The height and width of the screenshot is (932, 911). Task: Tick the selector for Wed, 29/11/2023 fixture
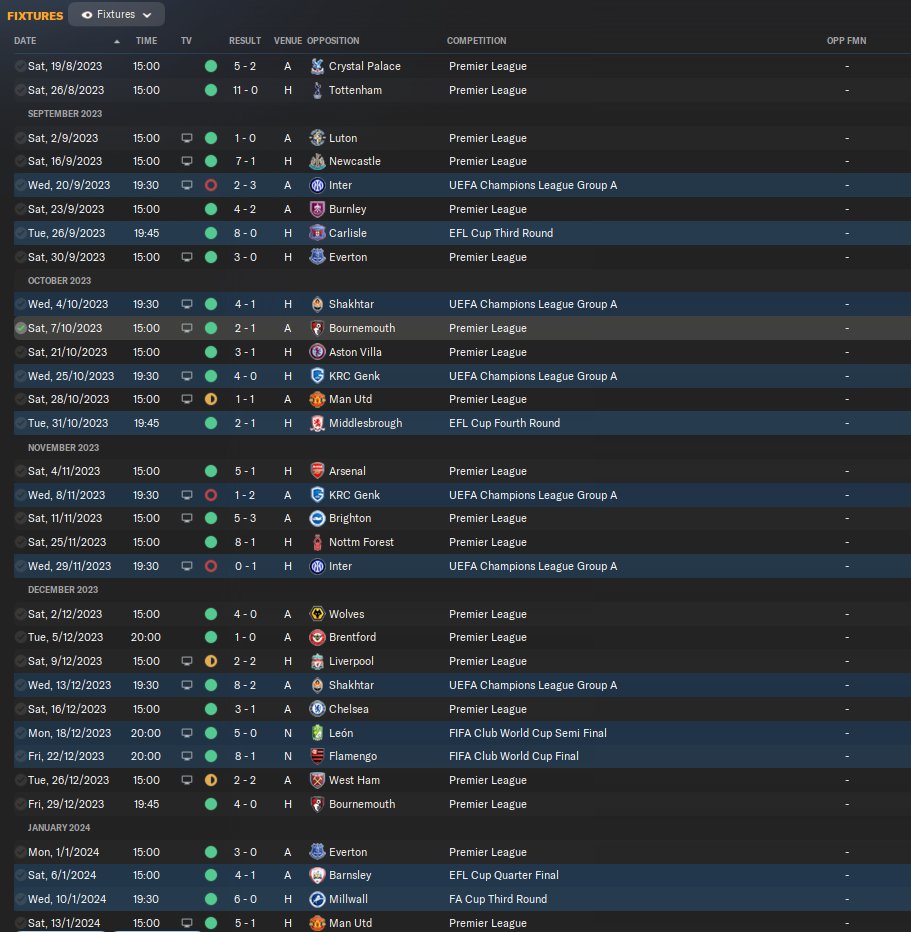(21, 566)
